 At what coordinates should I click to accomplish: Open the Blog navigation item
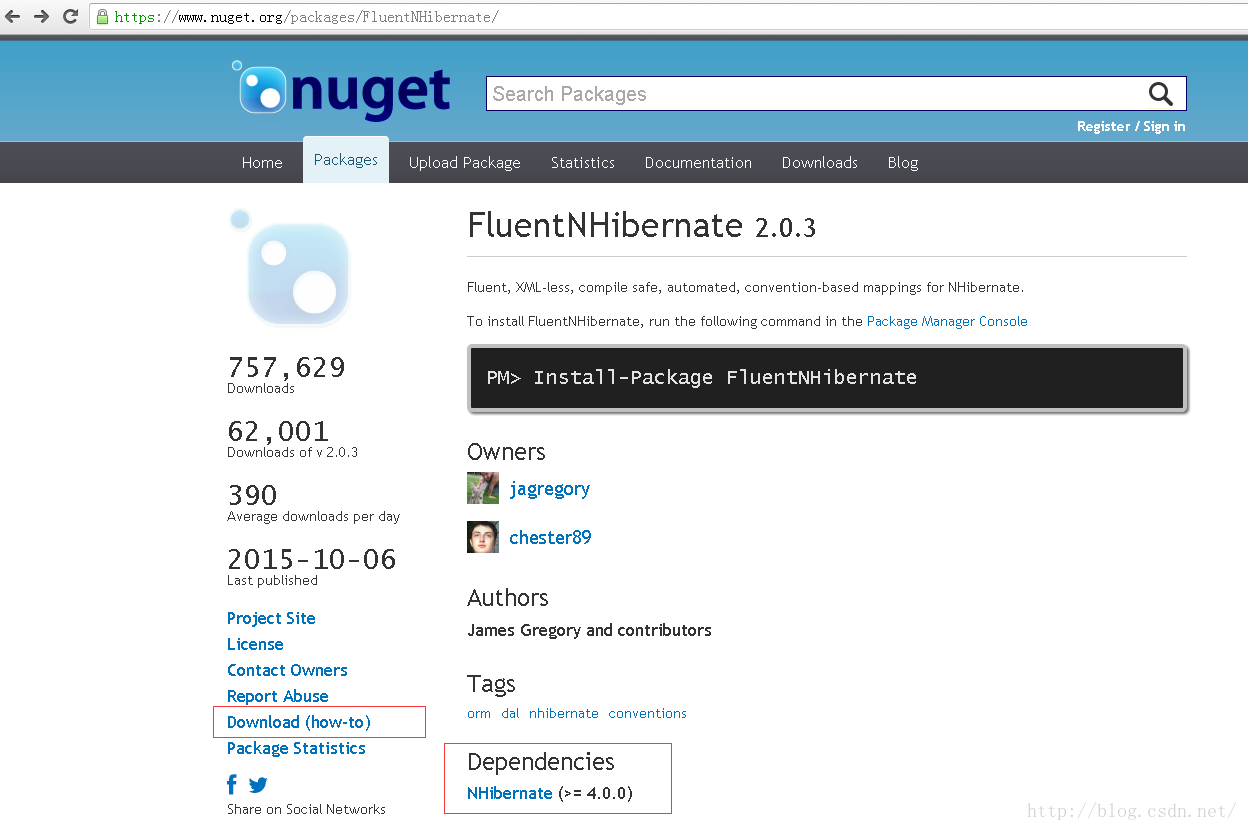(903, 163)
